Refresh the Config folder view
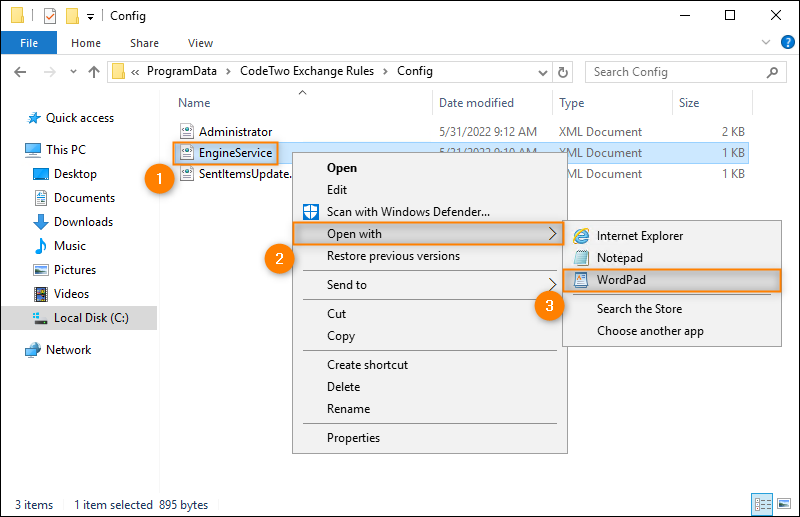This screenshot has width=800, height=517. click(x=563, y=72)
